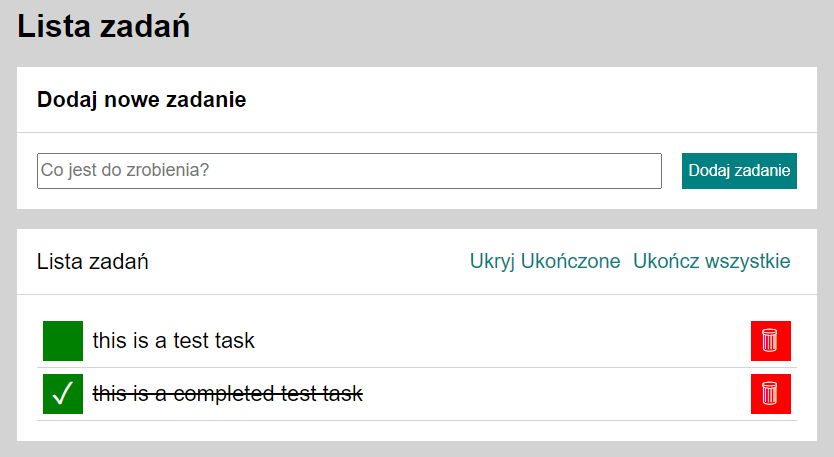Click "Lista zadań" heading of the tasks panel

click(x=93, y=262)
